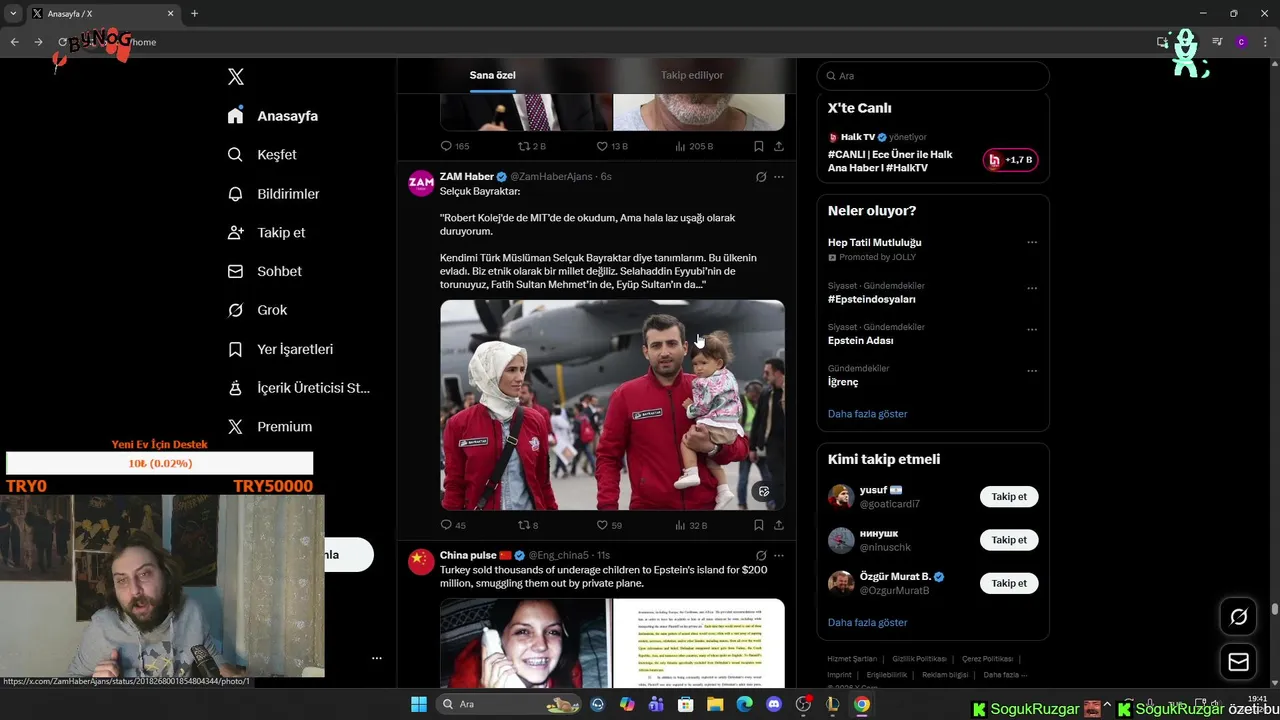Like the ZAM Haber post
Image resolution: width=1280 pixels, height=720 pixels.
point(609,525)
